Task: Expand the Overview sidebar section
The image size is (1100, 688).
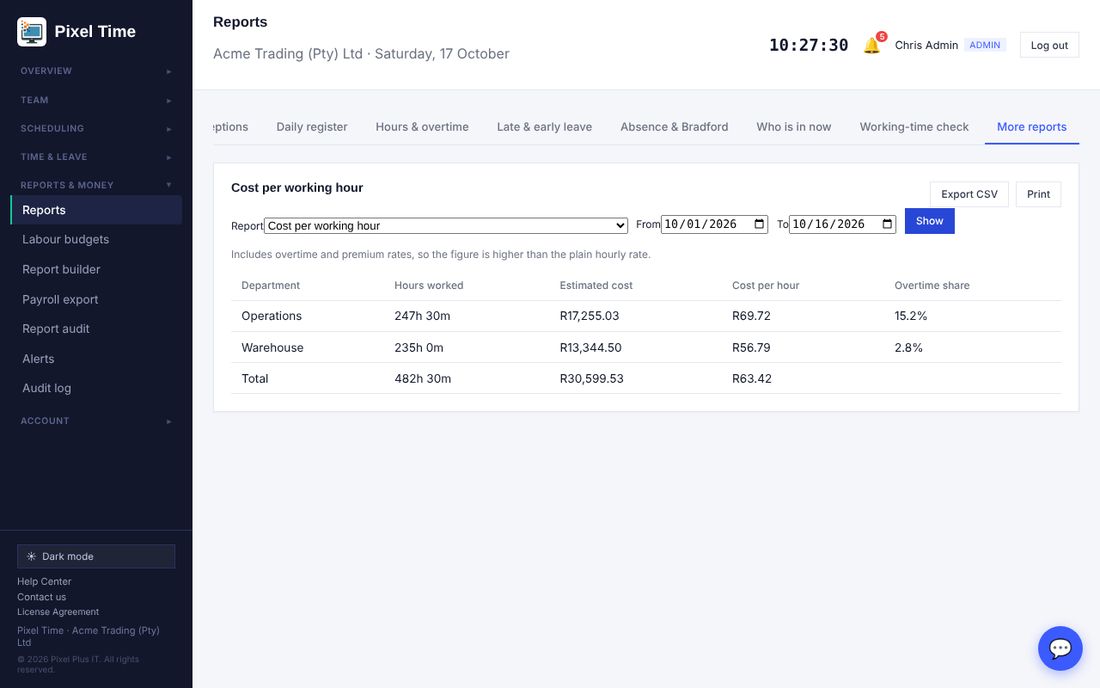Action: click(x=96, y=71)
